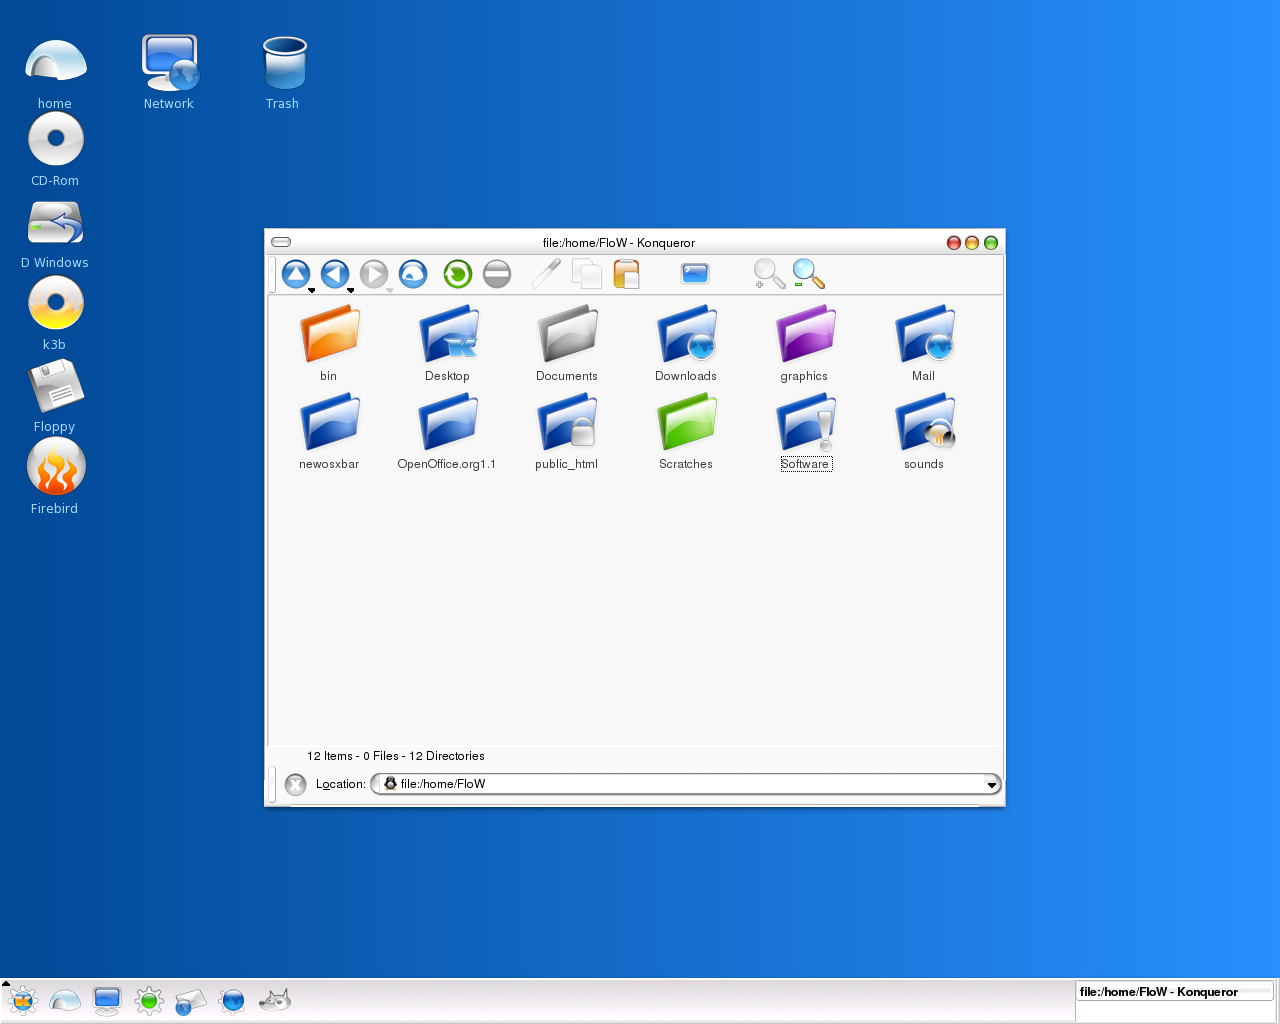1280x1024 pixels.
Task: Click the grey Stop loading icon
Action: 497,273
